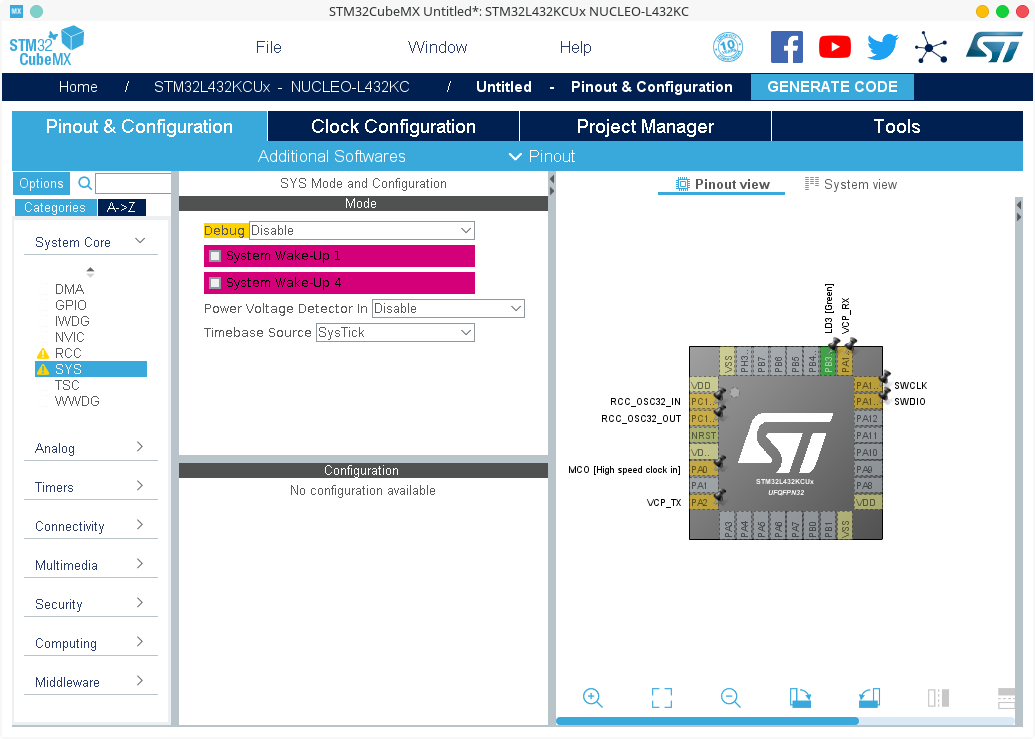
Task: Click the ST logo icon
Action: 993,48
